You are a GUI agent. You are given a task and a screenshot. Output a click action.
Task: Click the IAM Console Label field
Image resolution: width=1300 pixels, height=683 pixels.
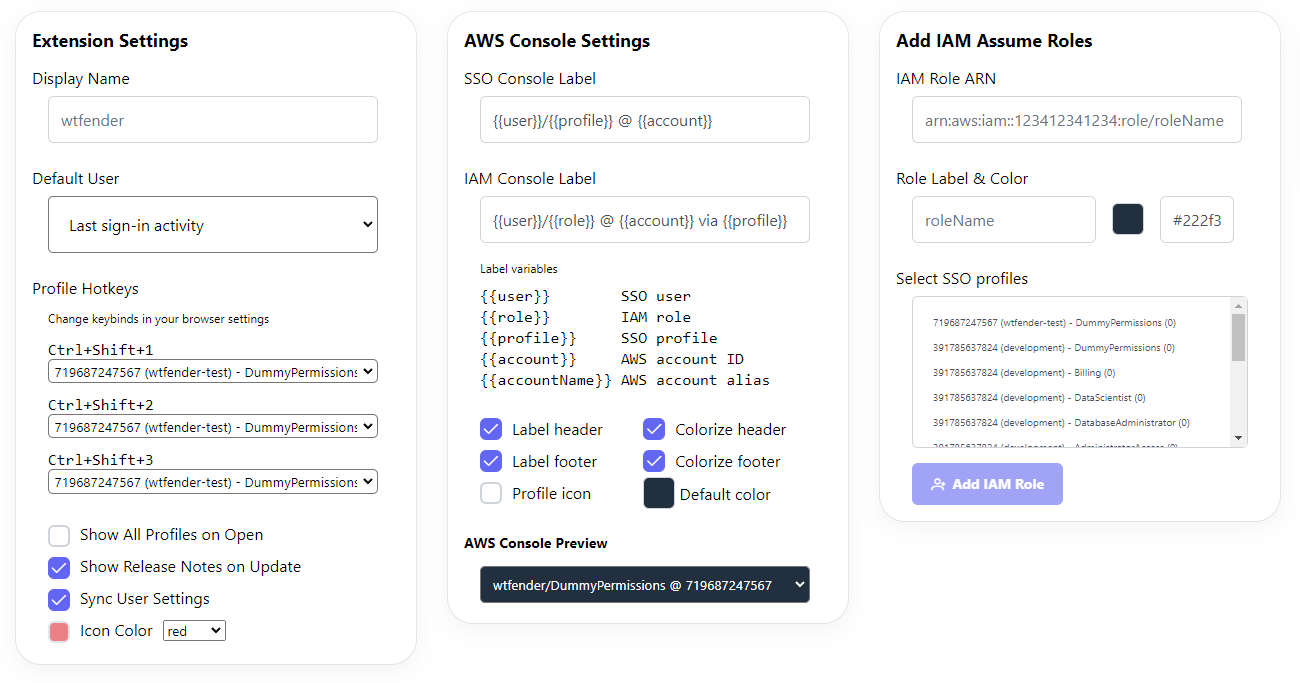pos(645,220)
